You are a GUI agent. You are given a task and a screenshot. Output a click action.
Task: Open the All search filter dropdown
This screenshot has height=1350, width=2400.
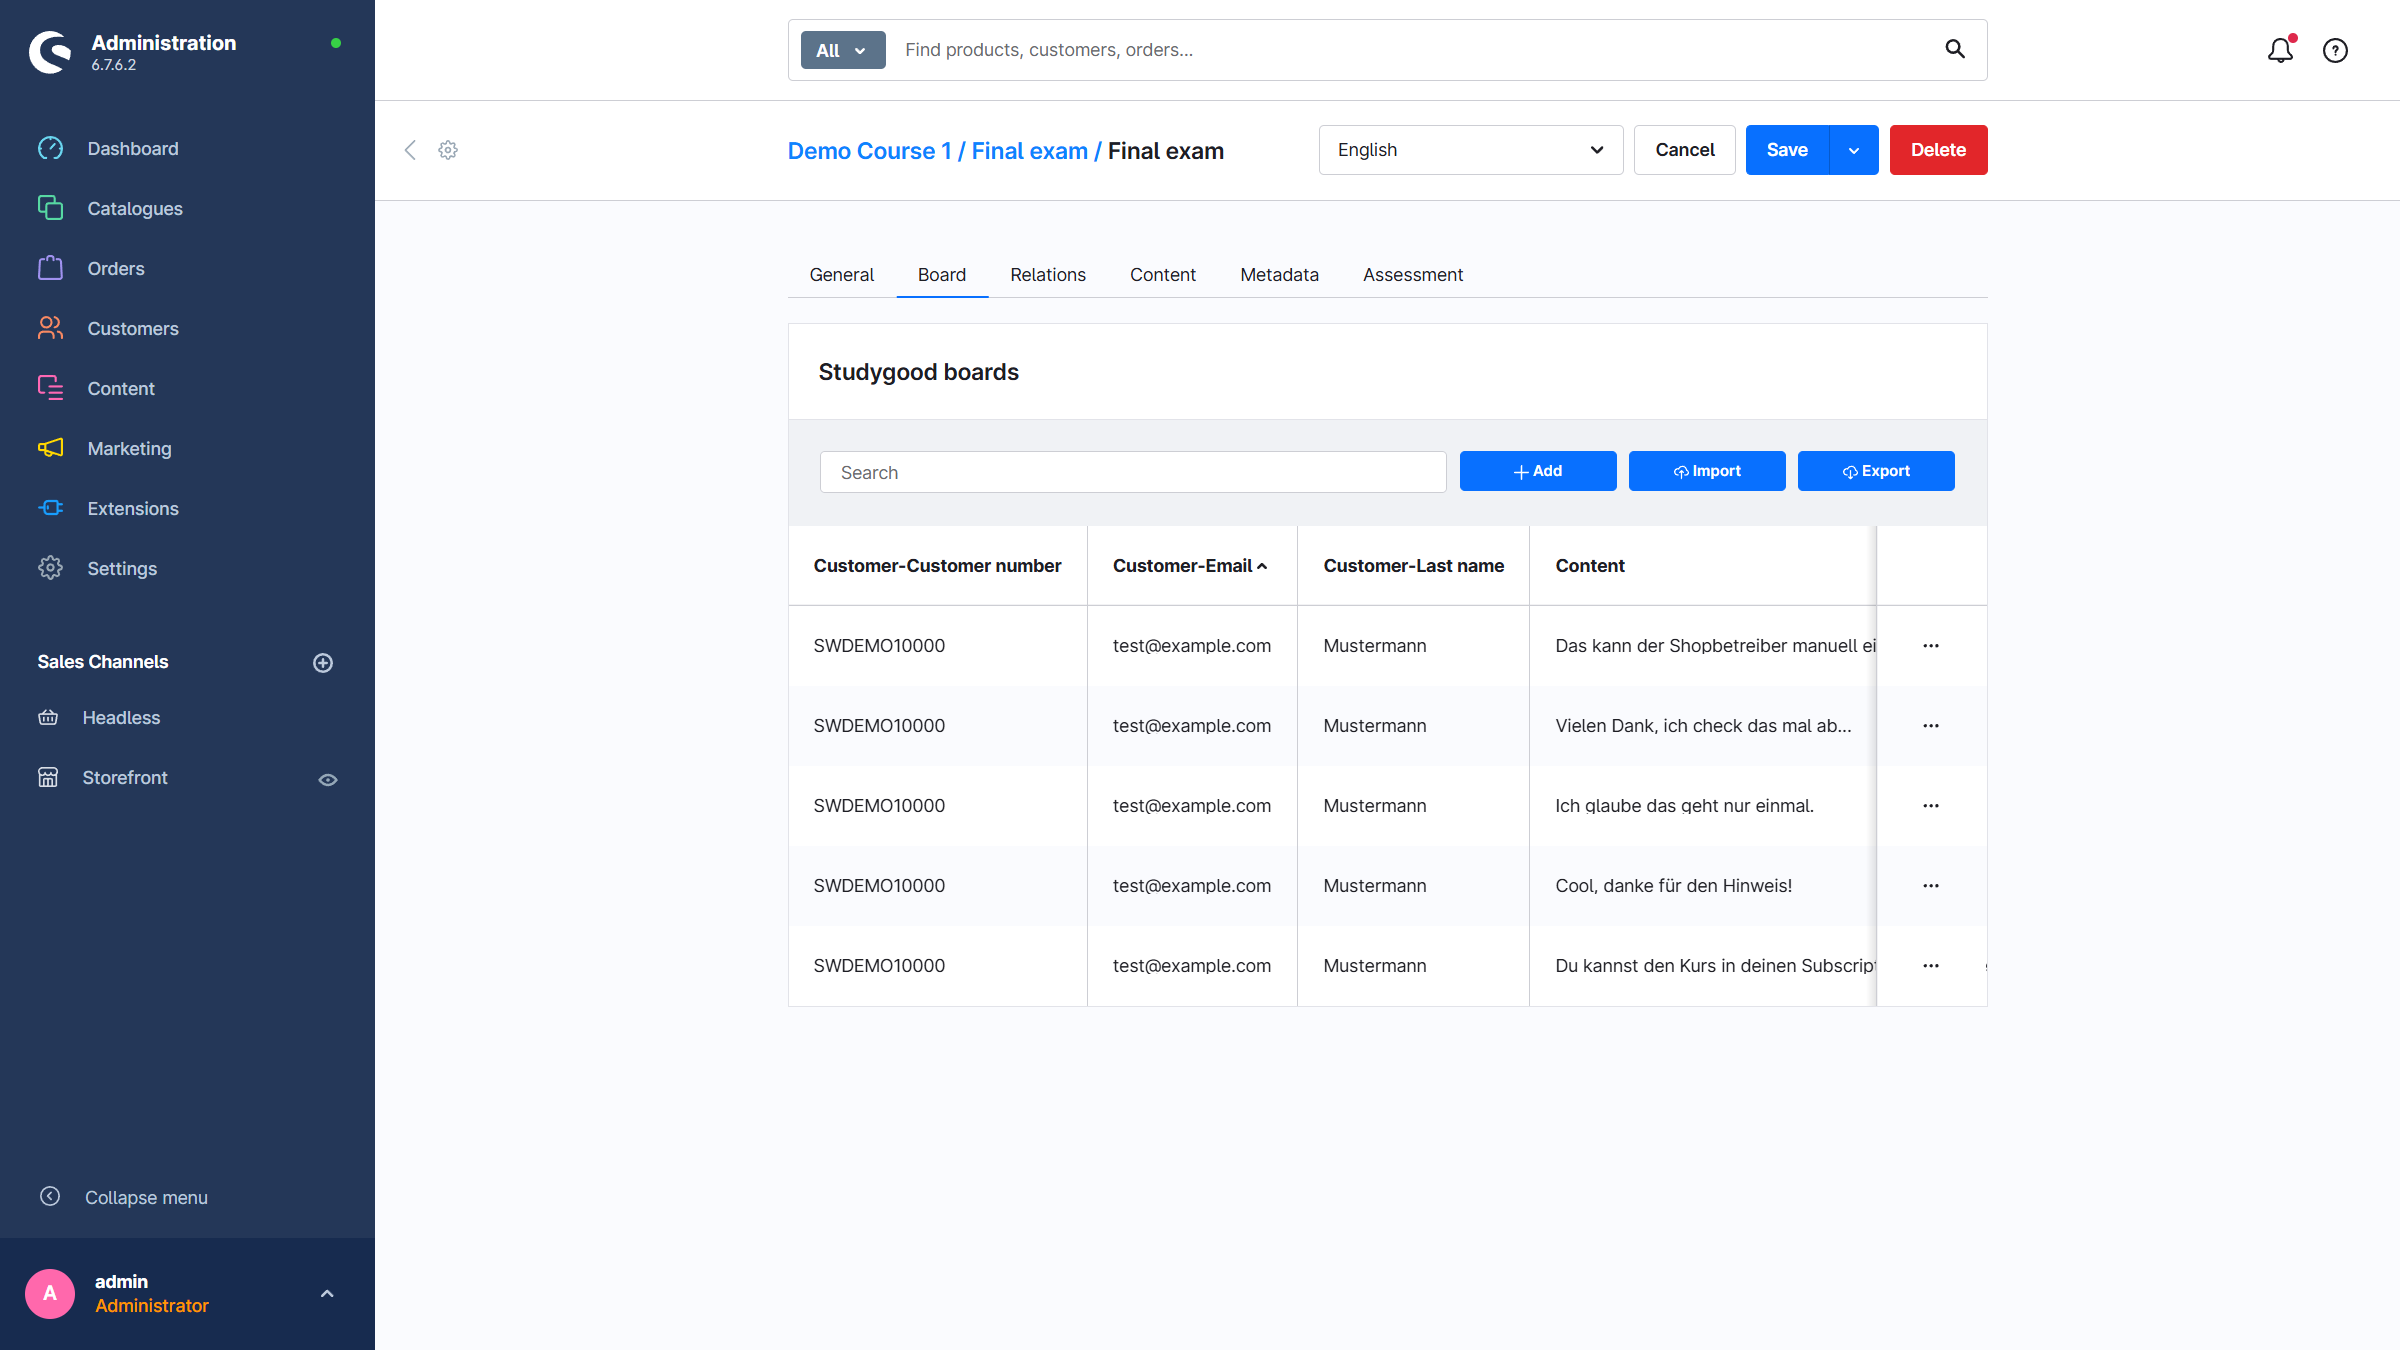842,50
